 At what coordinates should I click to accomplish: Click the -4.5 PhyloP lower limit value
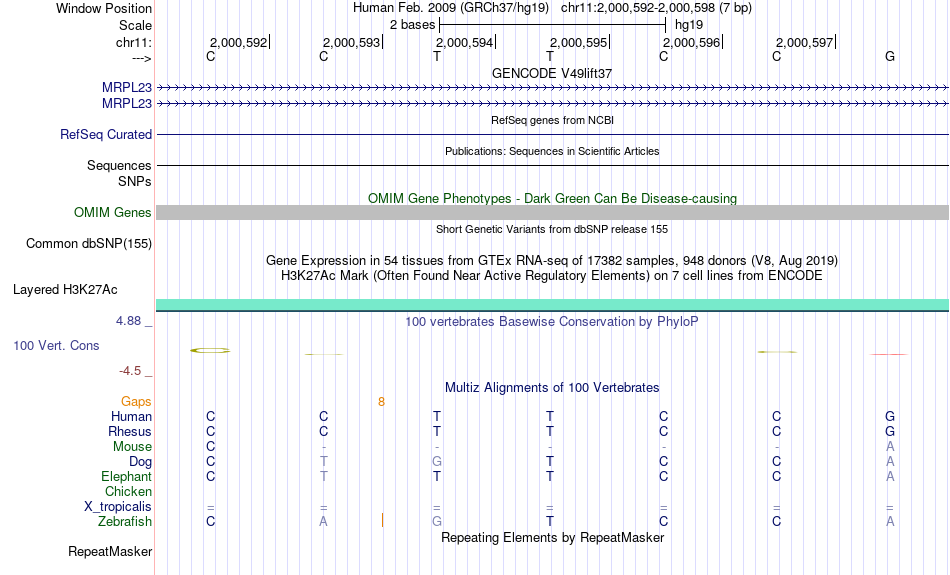coord(130,371)
